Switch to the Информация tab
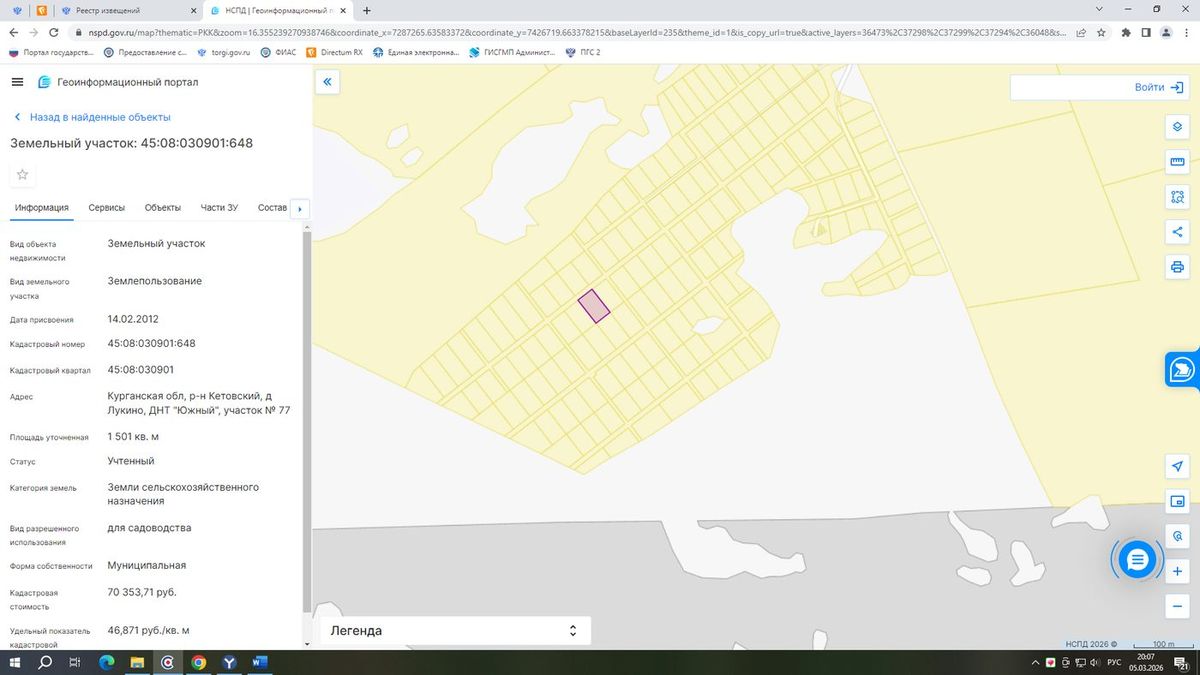The image size is (1200, 675). 41,208
